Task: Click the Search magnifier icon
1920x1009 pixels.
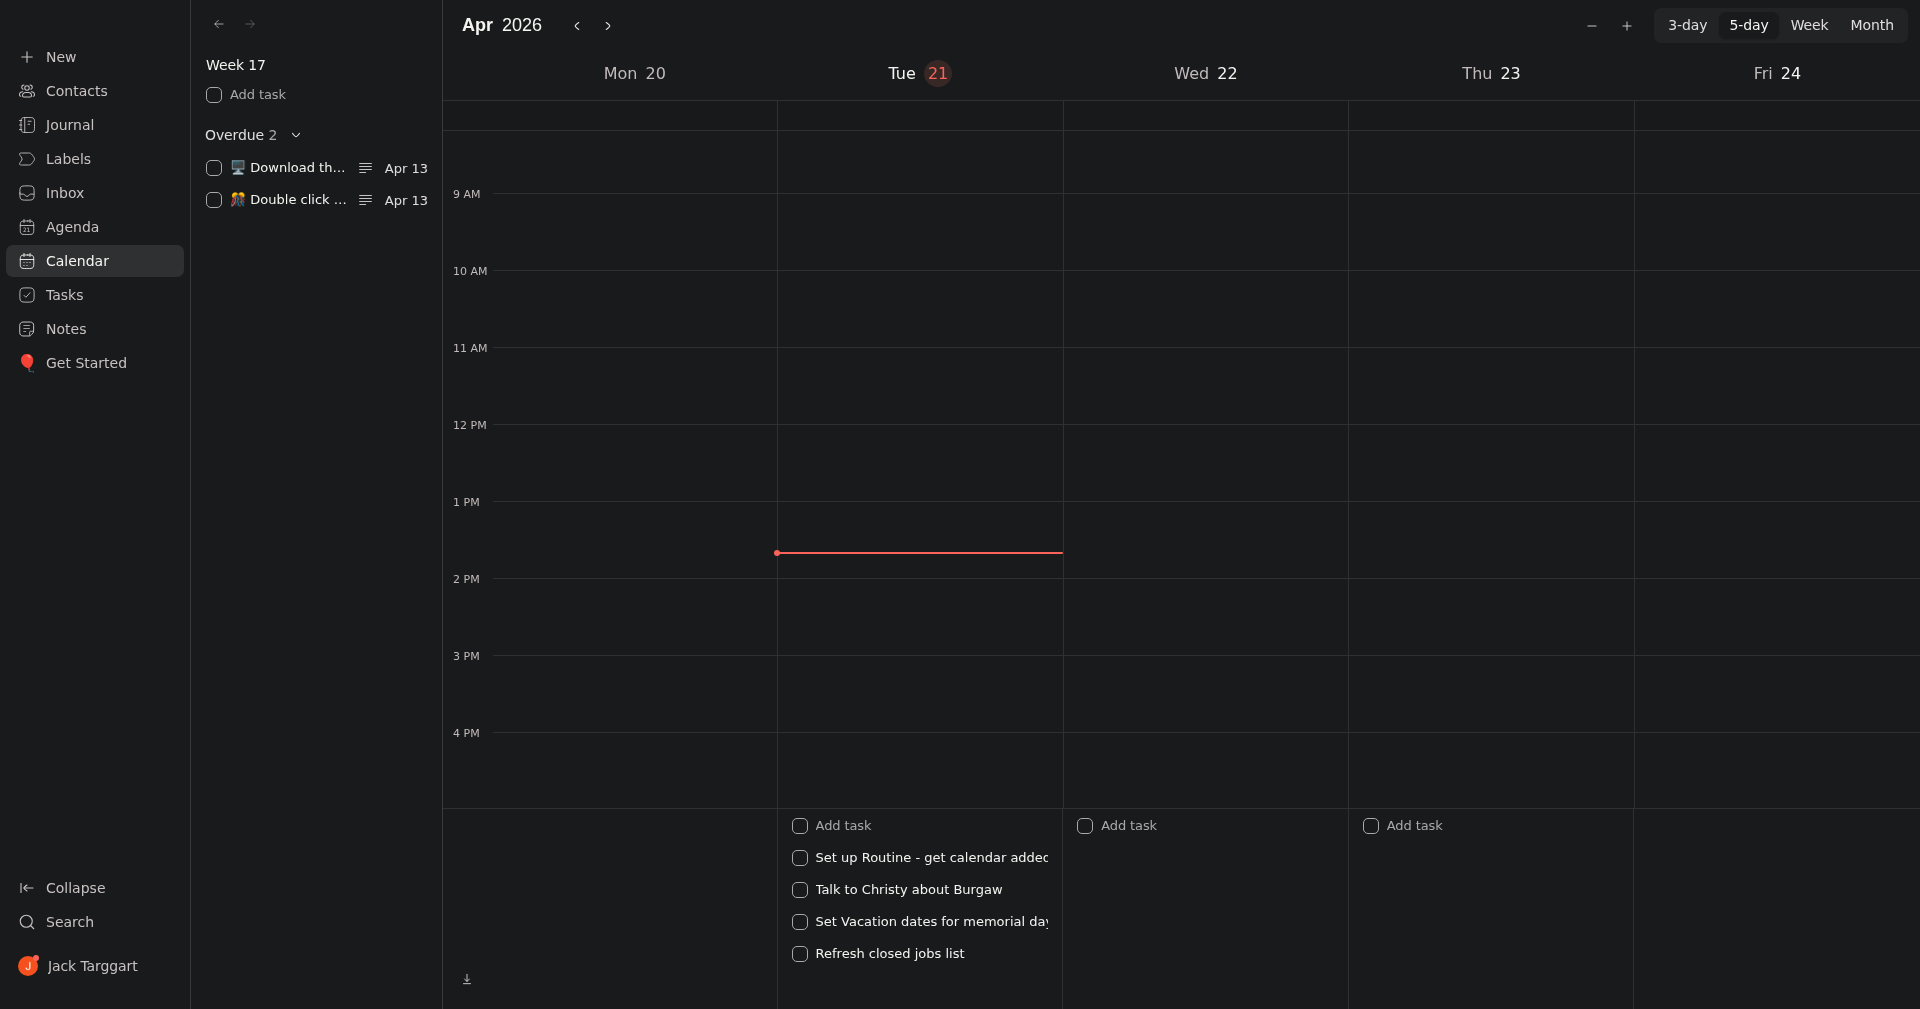Action: (27, 922)
